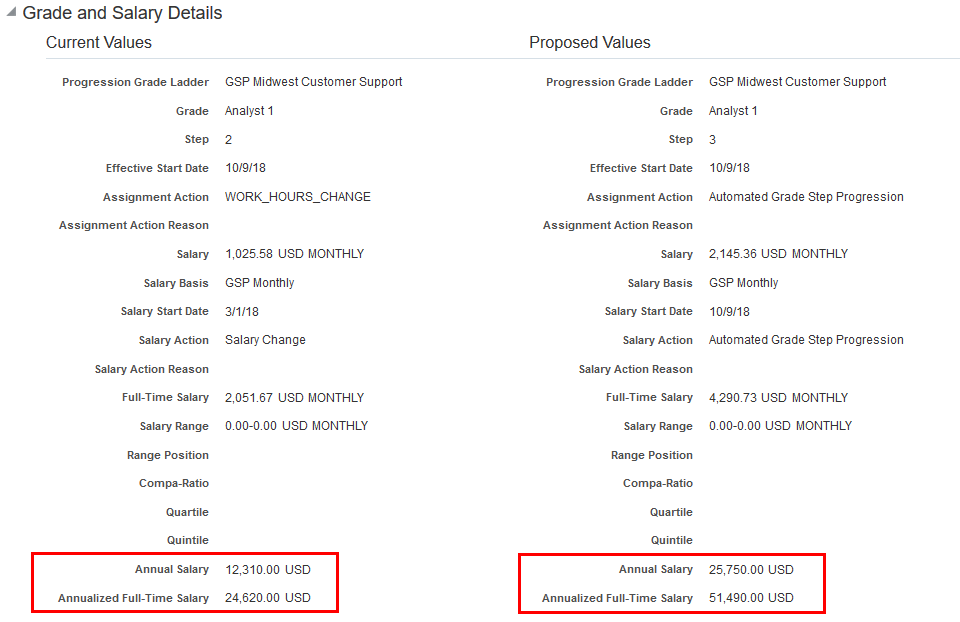Click proposed salary start date 10/9/18
The image size is (960, 622).
tap(729, 311)
